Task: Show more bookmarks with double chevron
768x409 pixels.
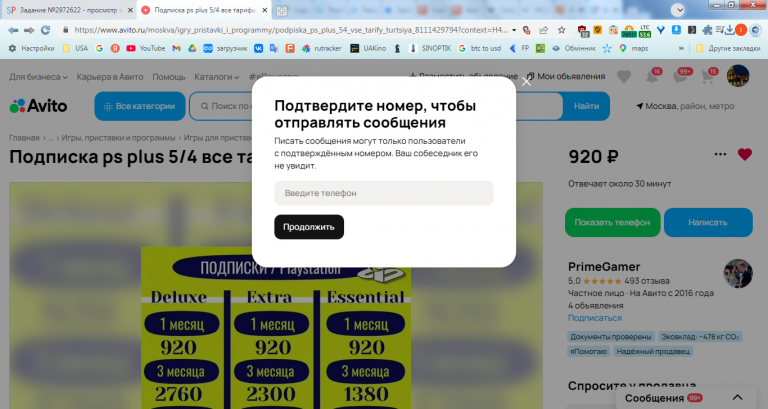Action: 681,48
